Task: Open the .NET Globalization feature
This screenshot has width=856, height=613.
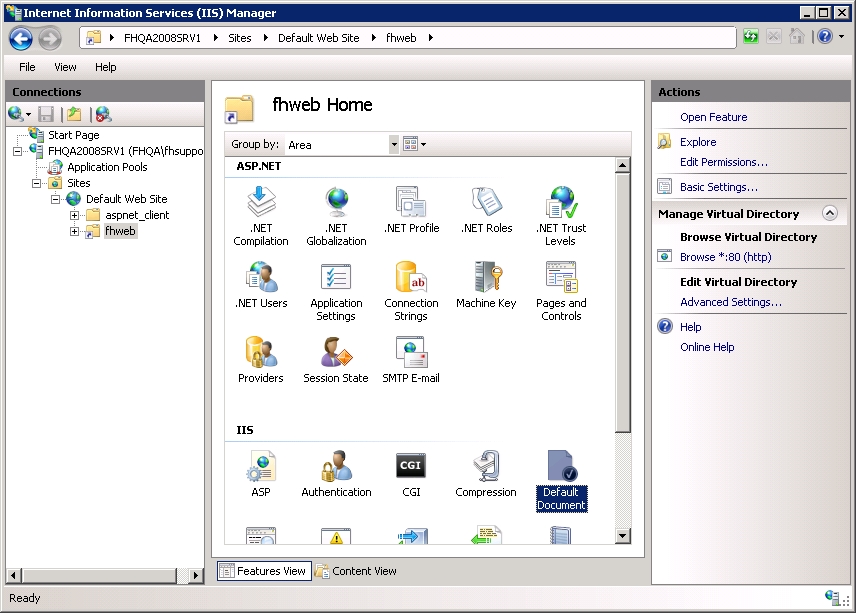Action: click(336, 216)
